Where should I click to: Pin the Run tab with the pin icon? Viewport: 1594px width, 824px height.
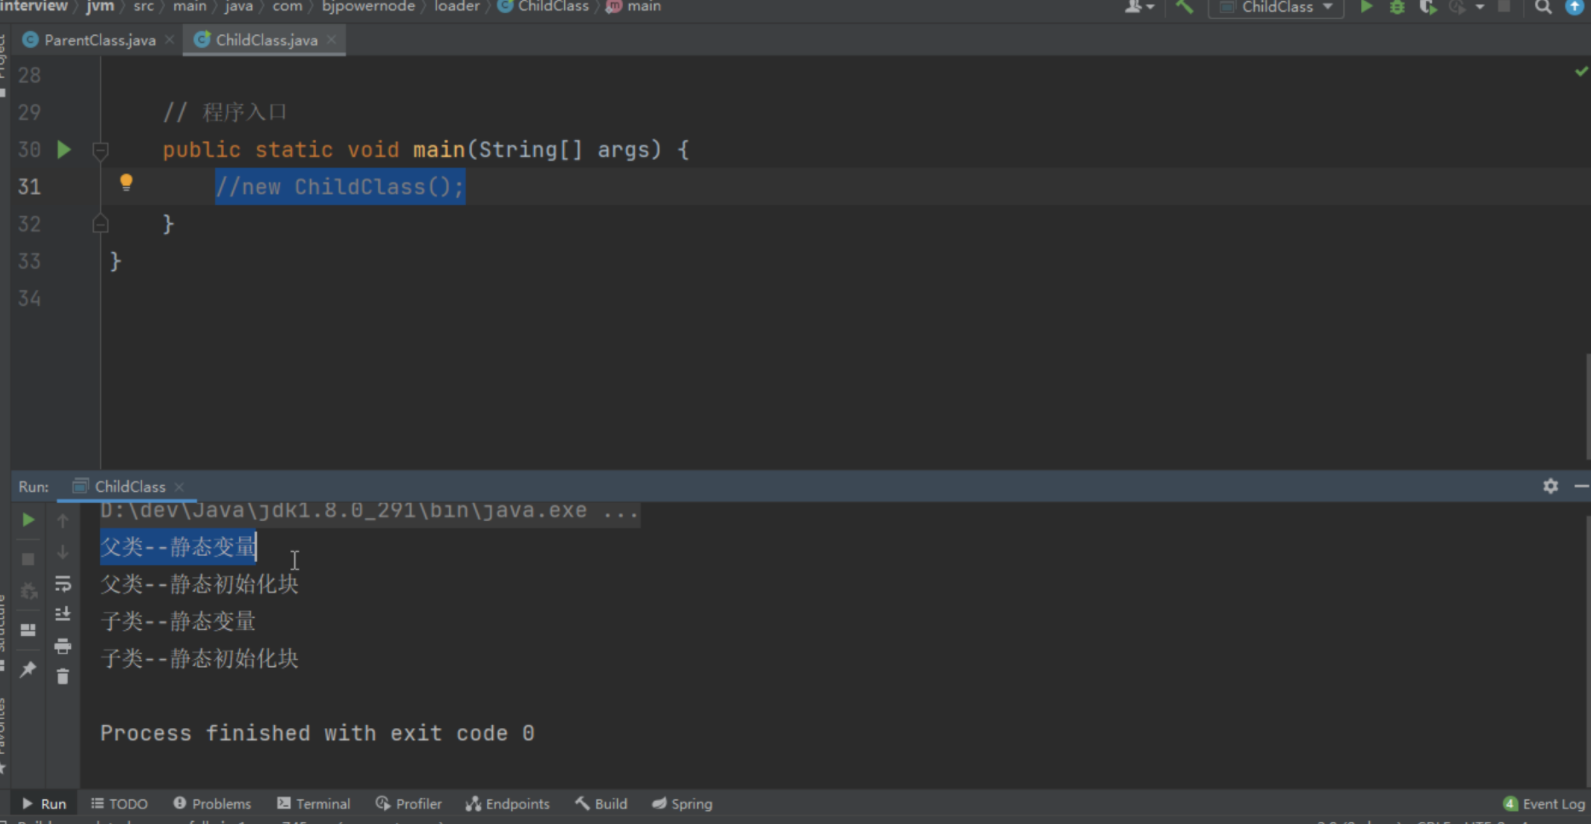(x=28, y=669)
